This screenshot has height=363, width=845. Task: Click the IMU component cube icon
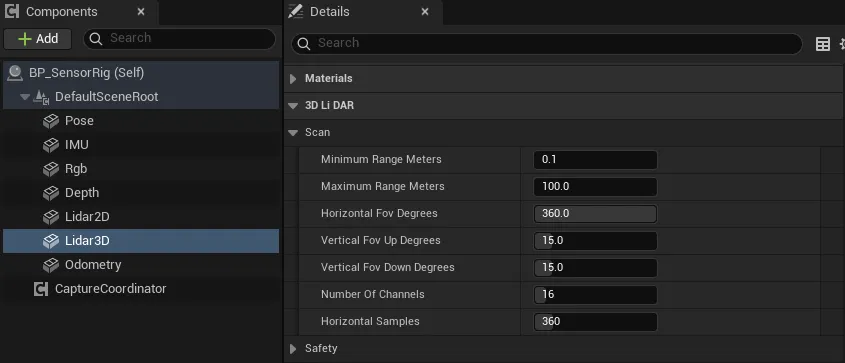click(51, 145)
